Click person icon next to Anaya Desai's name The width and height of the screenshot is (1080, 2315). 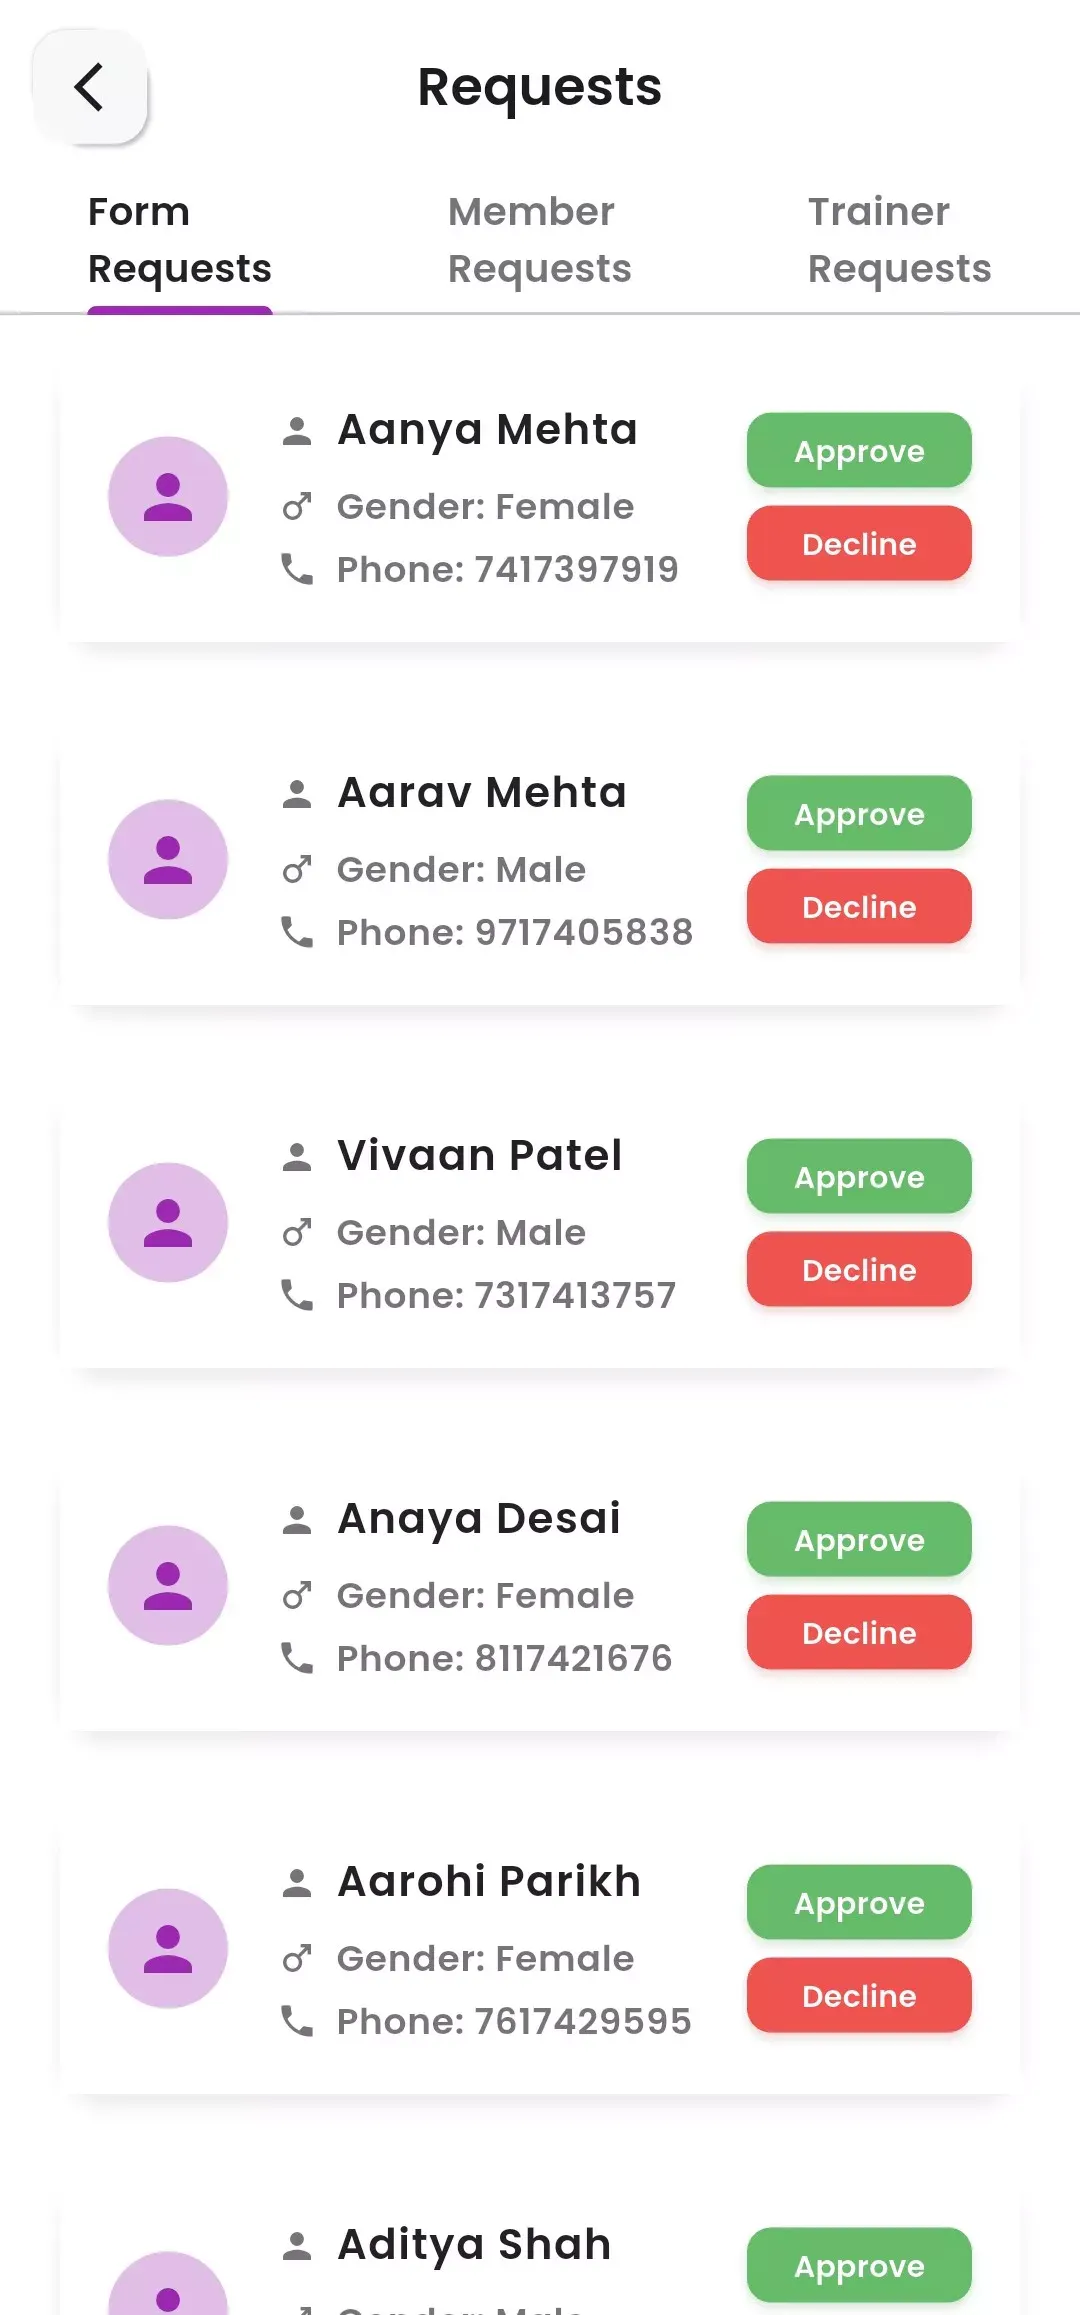coord(297,1520)
